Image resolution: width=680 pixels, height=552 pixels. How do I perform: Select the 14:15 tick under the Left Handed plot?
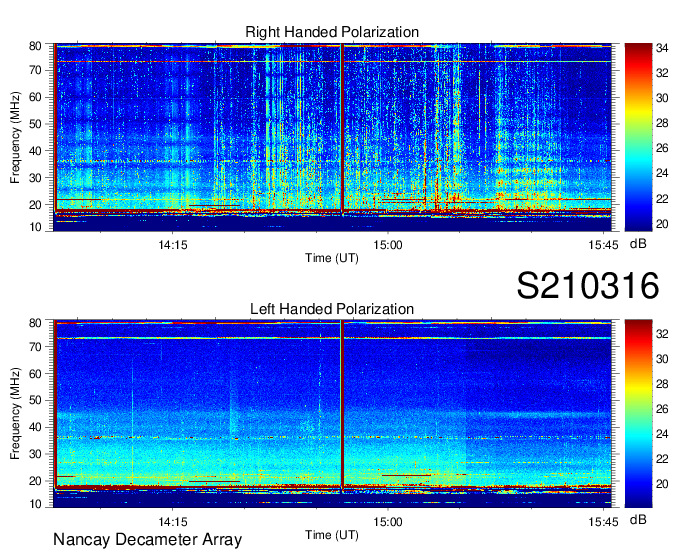click(173, 522)
